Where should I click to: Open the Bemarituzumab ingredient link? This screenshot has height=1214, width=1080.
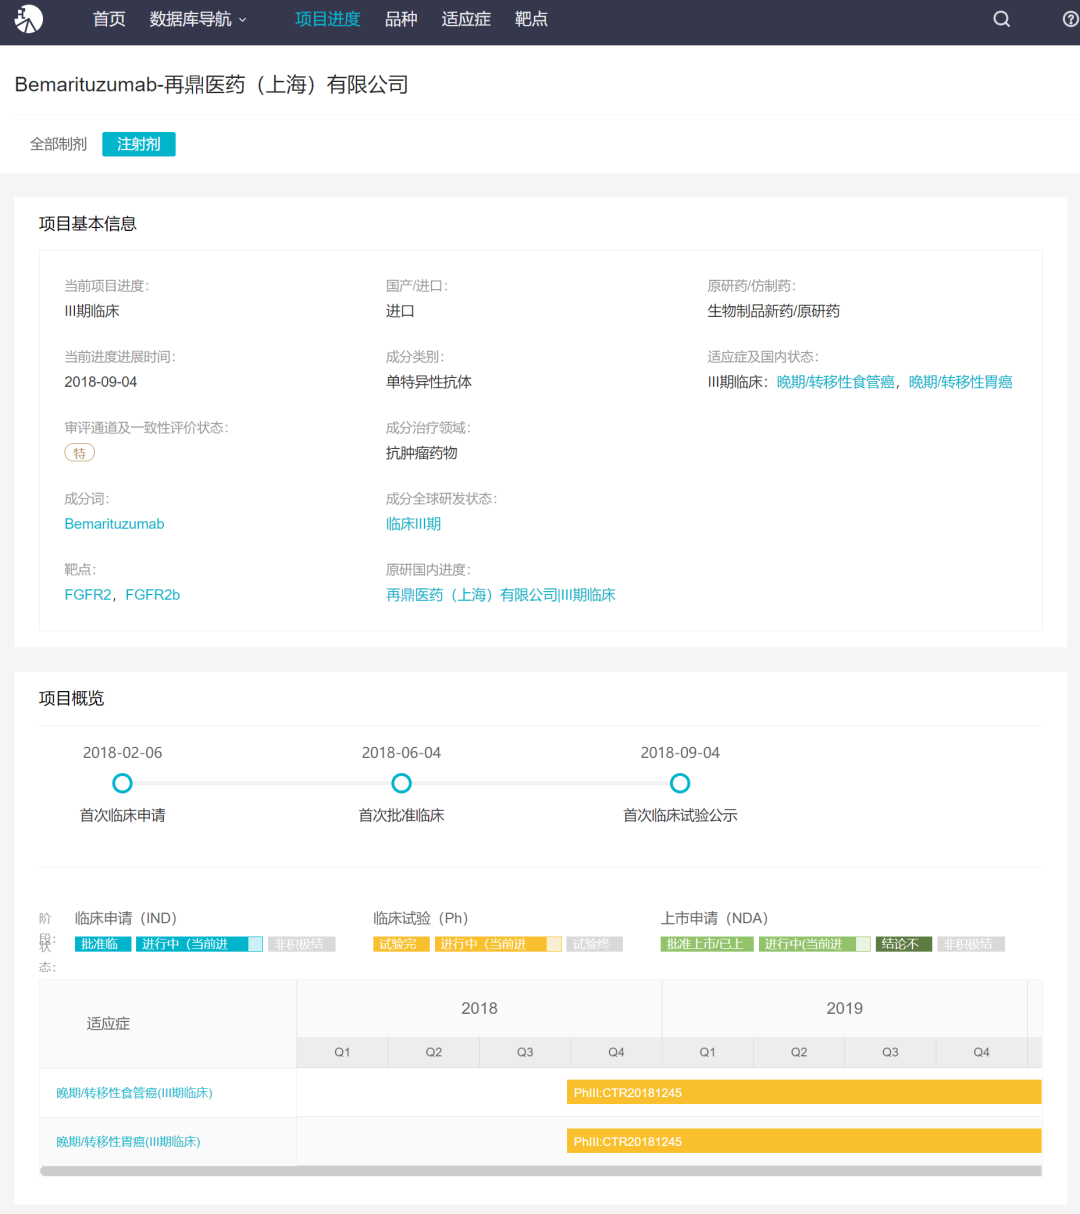[x=114, y=524]
